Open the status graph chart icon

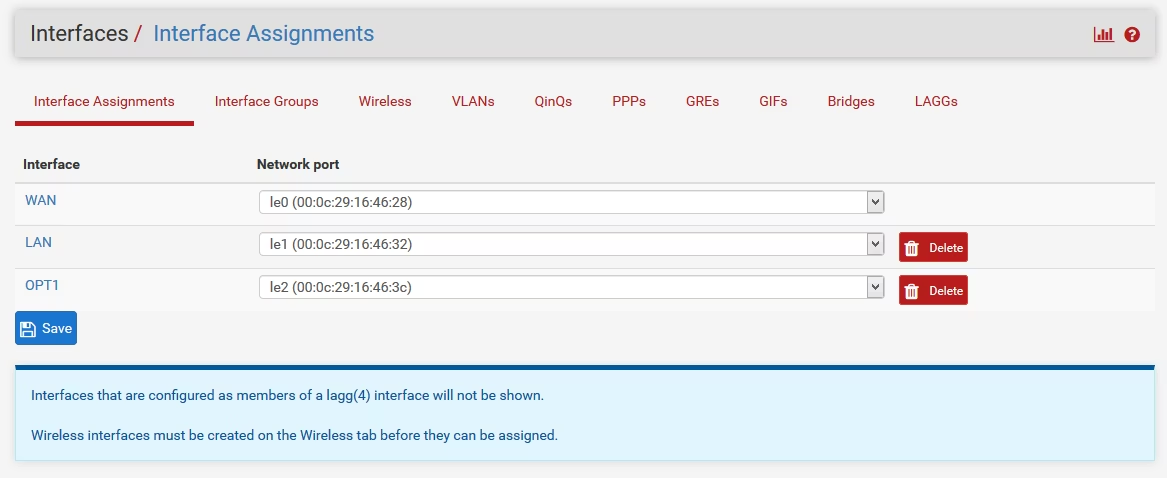[1103, 34]
